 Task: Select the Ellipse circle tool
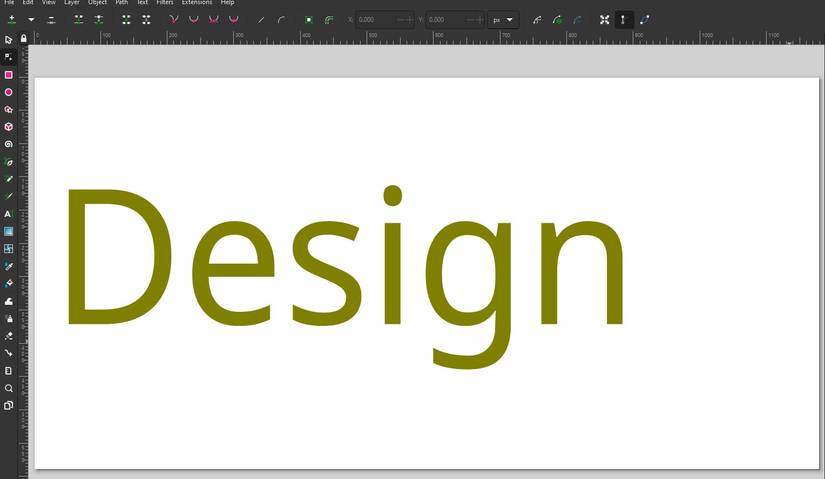click(8, 92)
